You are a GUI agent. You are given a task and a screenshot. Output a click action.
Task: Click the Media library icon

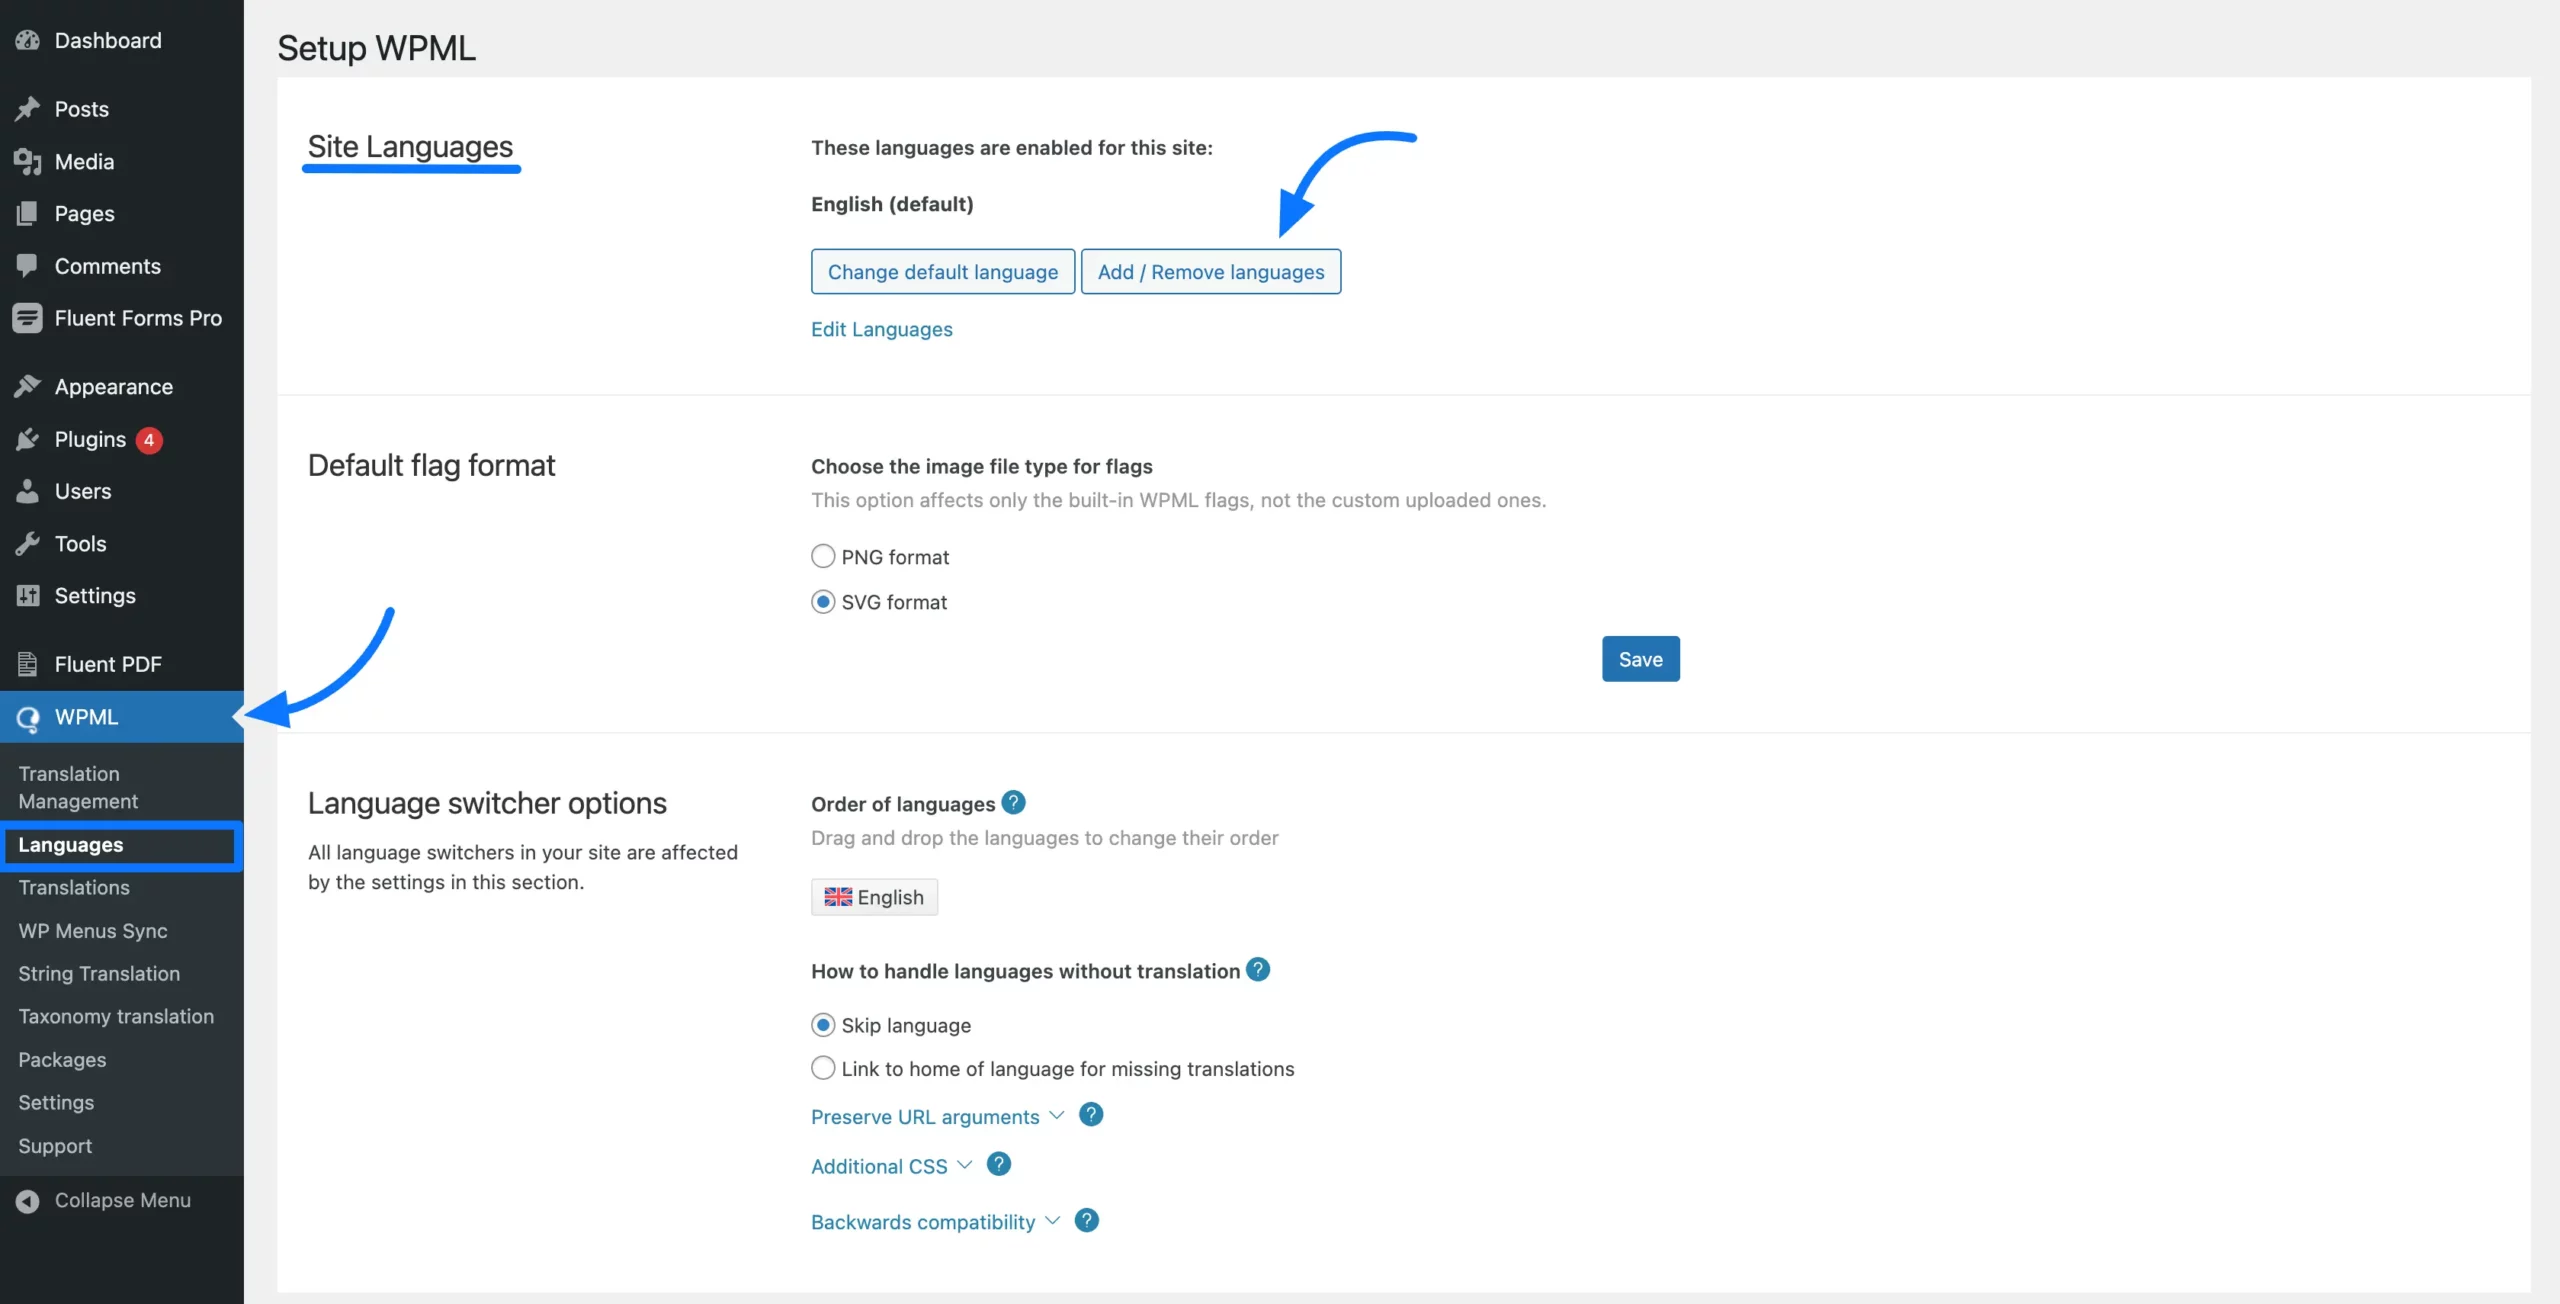pyautogui.click(x=27, y=161)
